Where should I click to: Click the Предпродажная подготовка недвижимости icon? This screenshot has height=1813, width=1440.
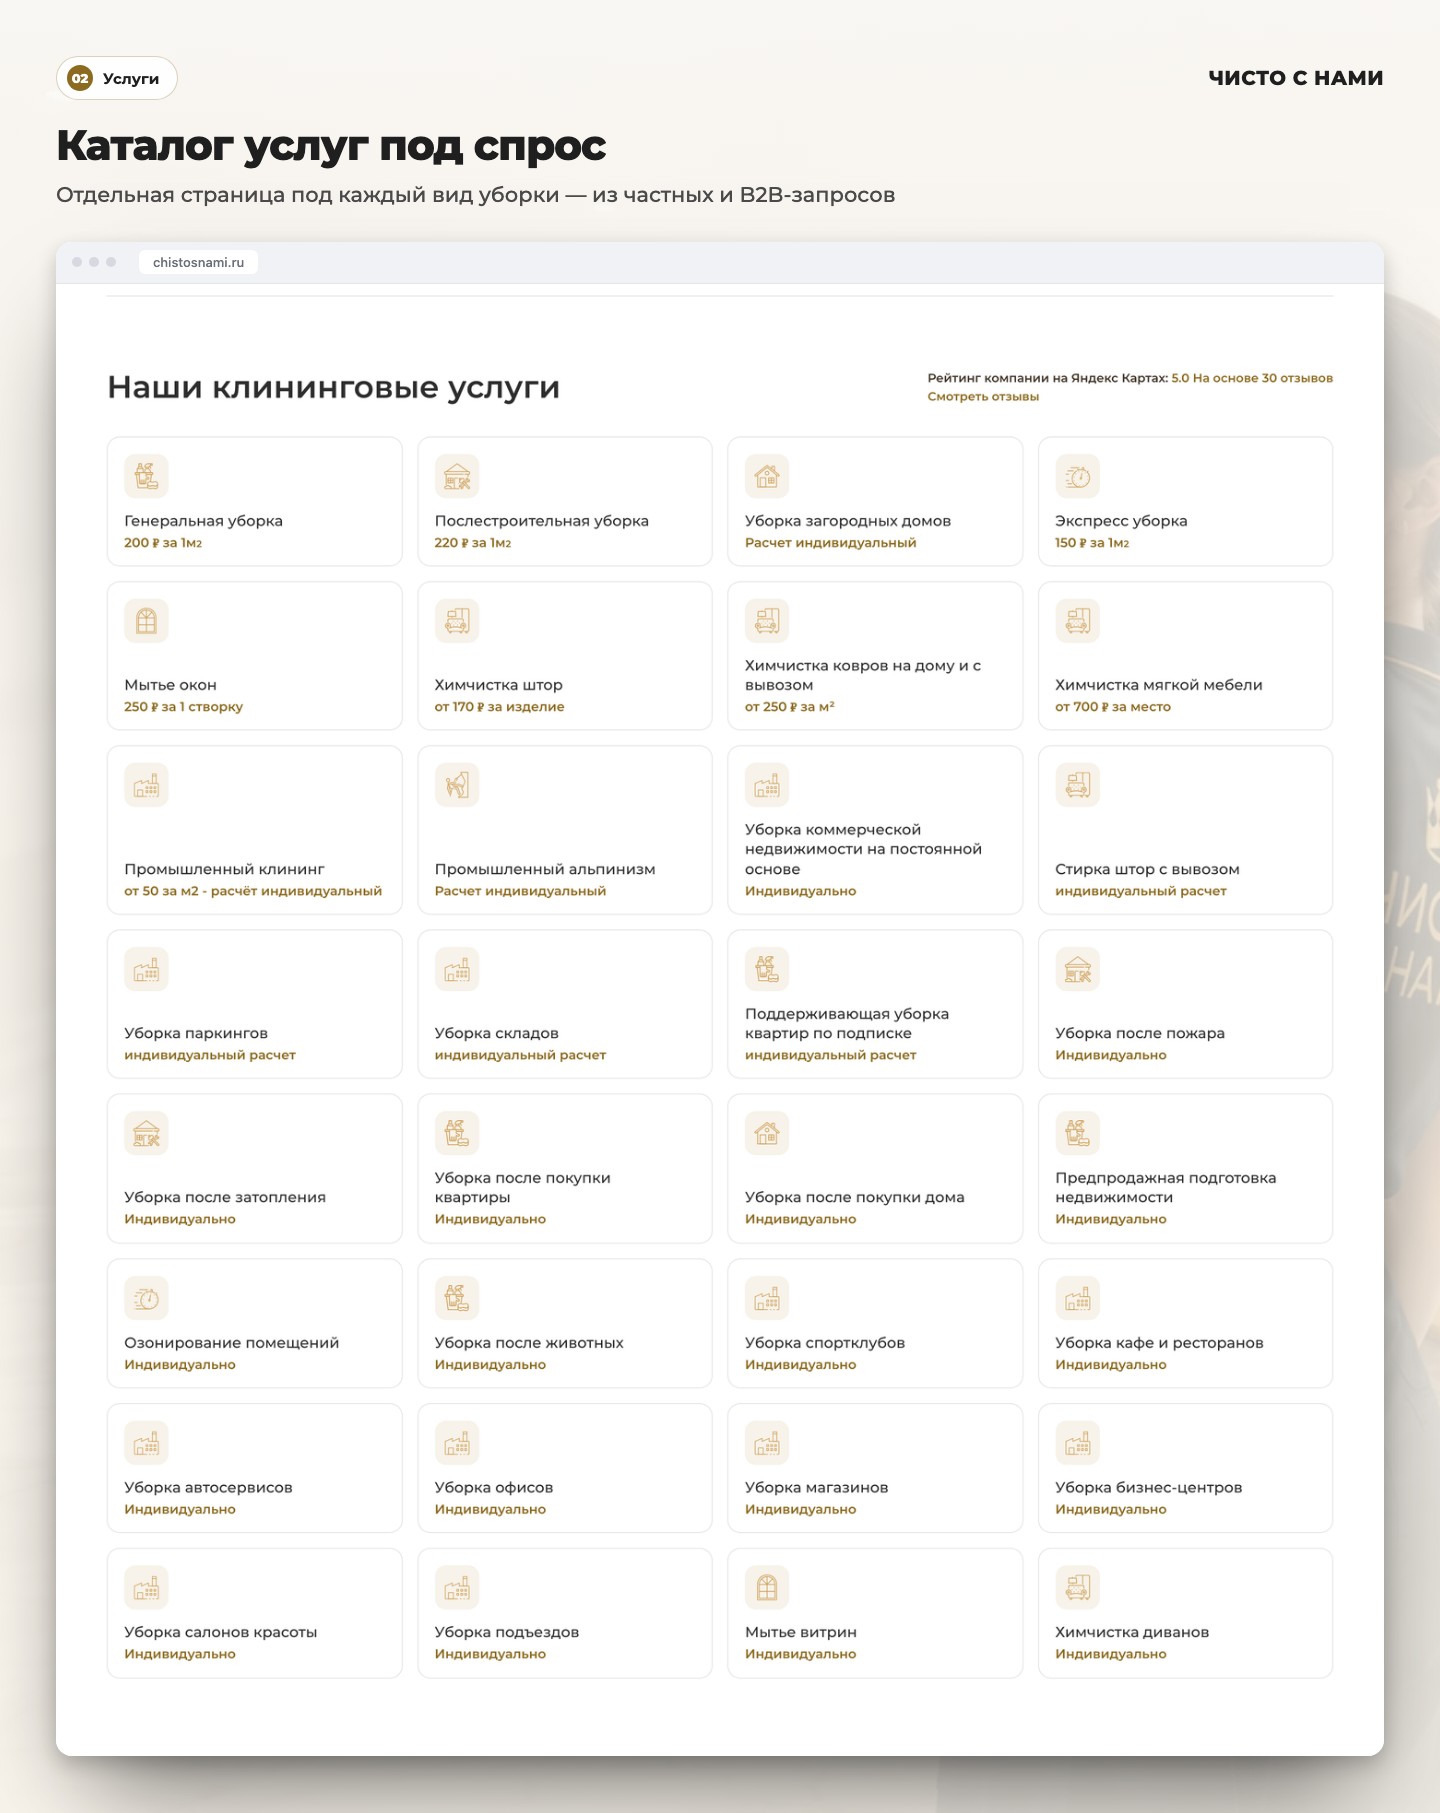[1077, 1133]
